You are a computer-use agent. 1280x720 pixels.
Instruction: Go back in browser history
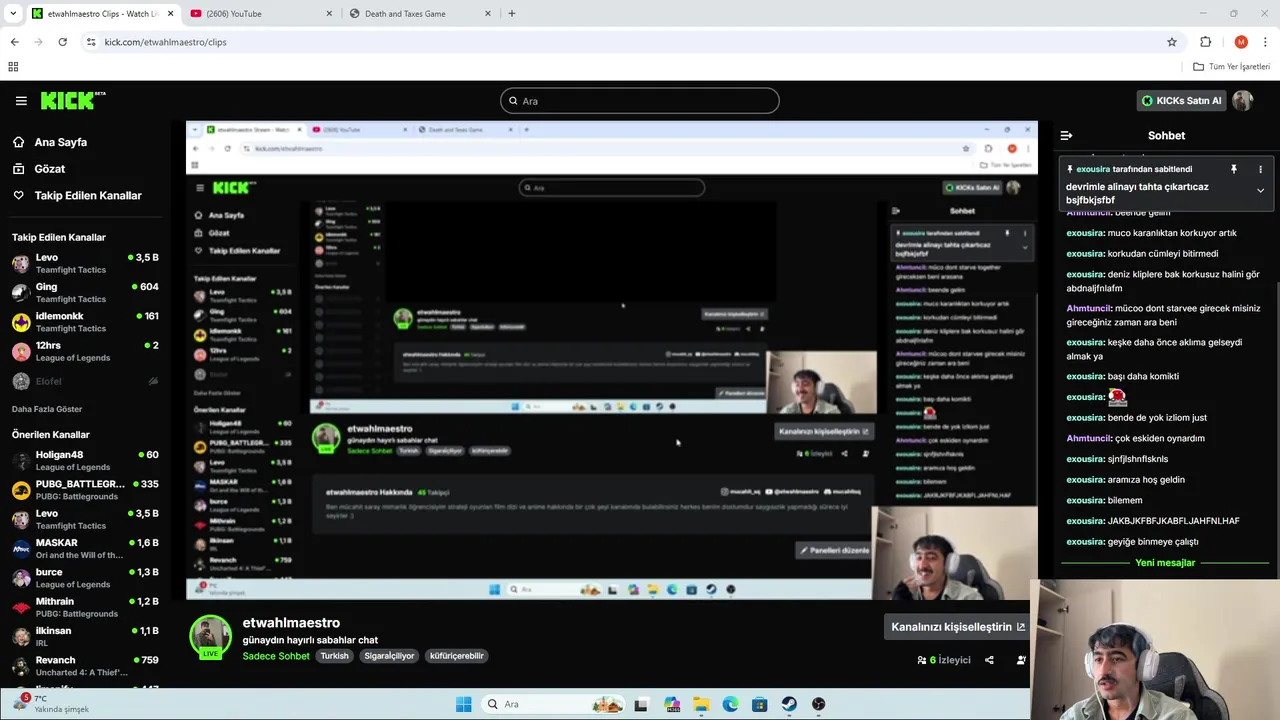(x=14, y=42)
